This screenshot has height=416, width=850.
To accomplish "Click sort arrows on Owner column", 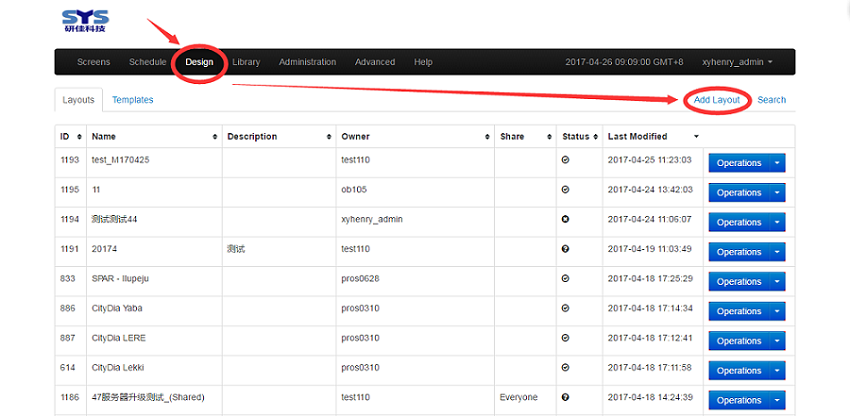I will 486,136.
